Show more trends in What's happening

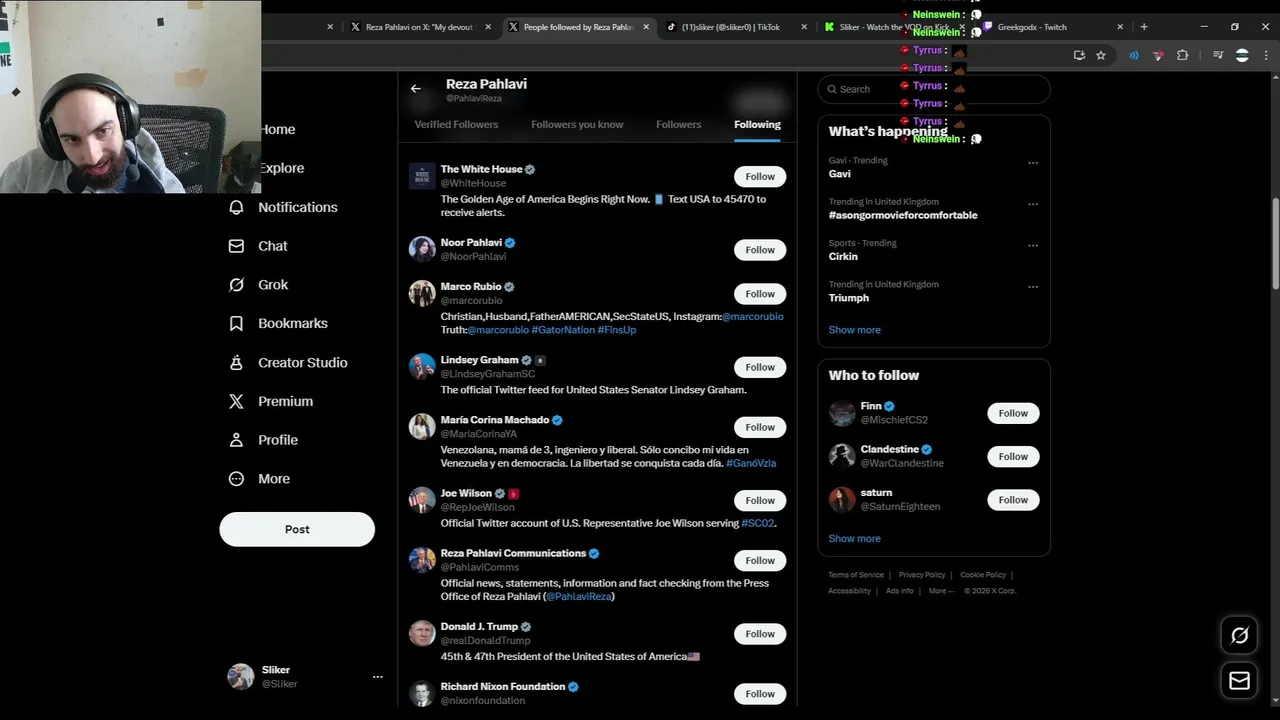(854, 330)
